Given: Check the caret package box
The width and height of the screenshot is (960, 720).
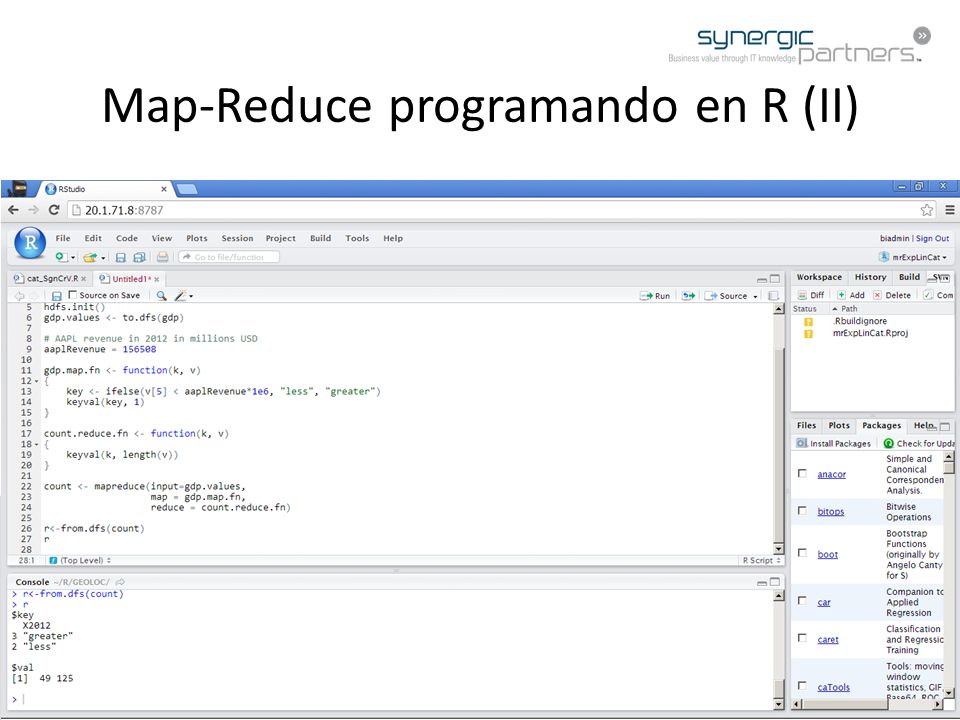Looking at the screenshot, I should (802, 638).
